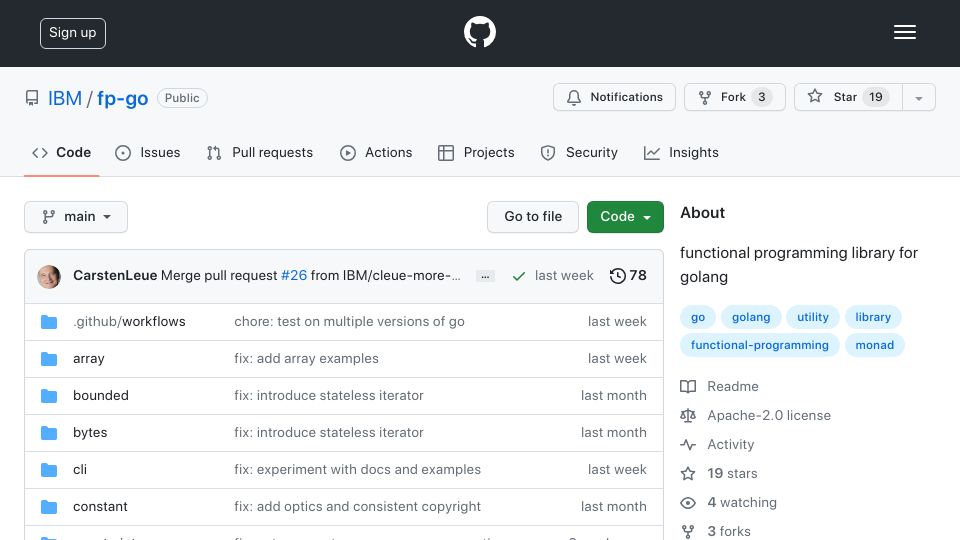Open the 78 commits history count
Viewport: 960px width, 540px height.
click(x=638, y=276)
